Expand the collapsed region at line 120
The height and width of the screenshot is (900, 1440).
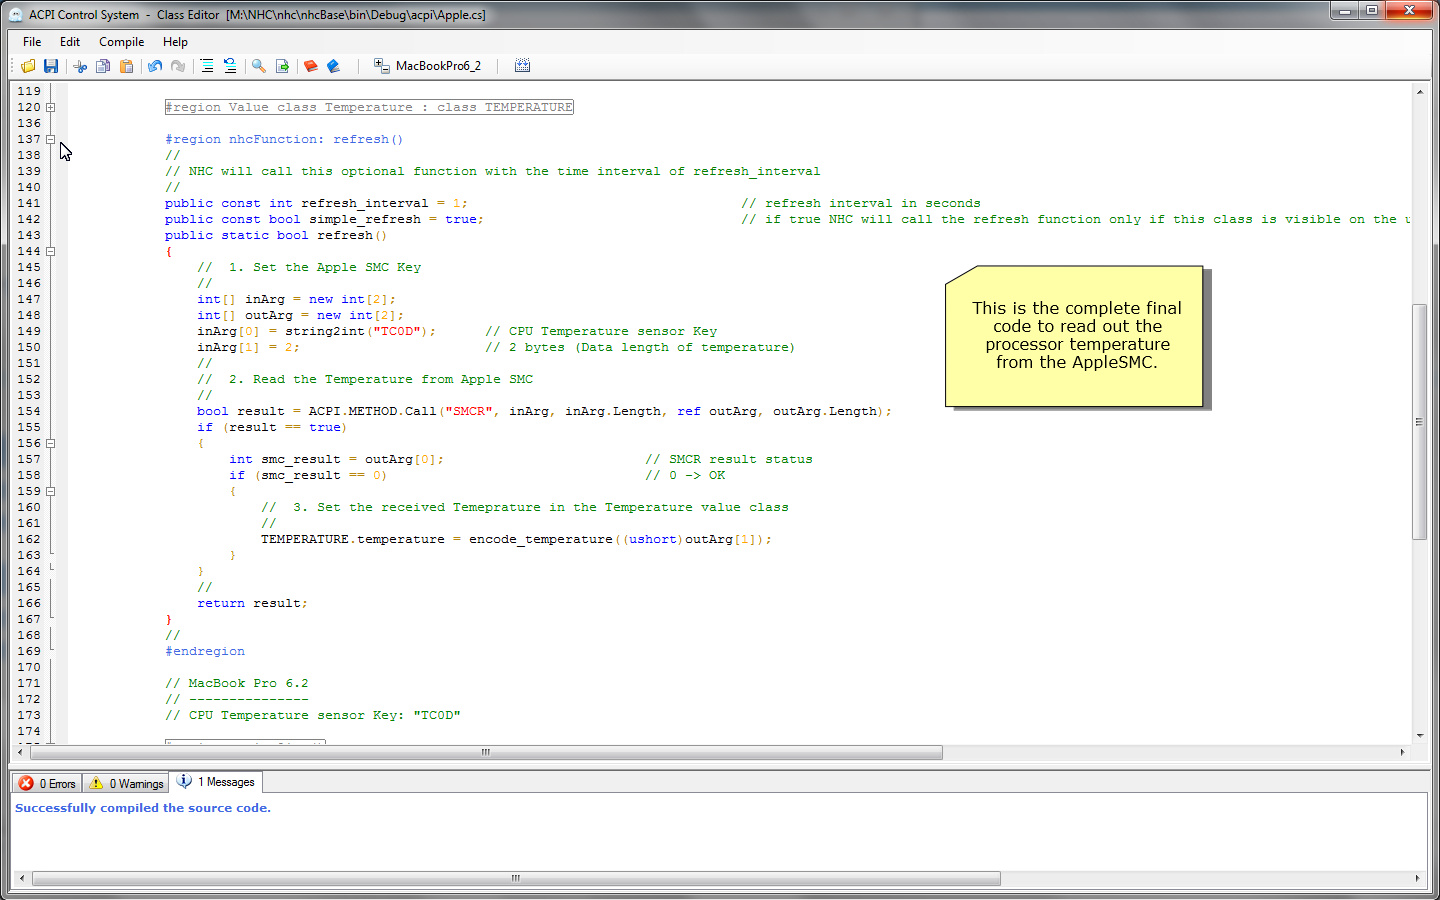pyautogui.click(x=50, y=107)
